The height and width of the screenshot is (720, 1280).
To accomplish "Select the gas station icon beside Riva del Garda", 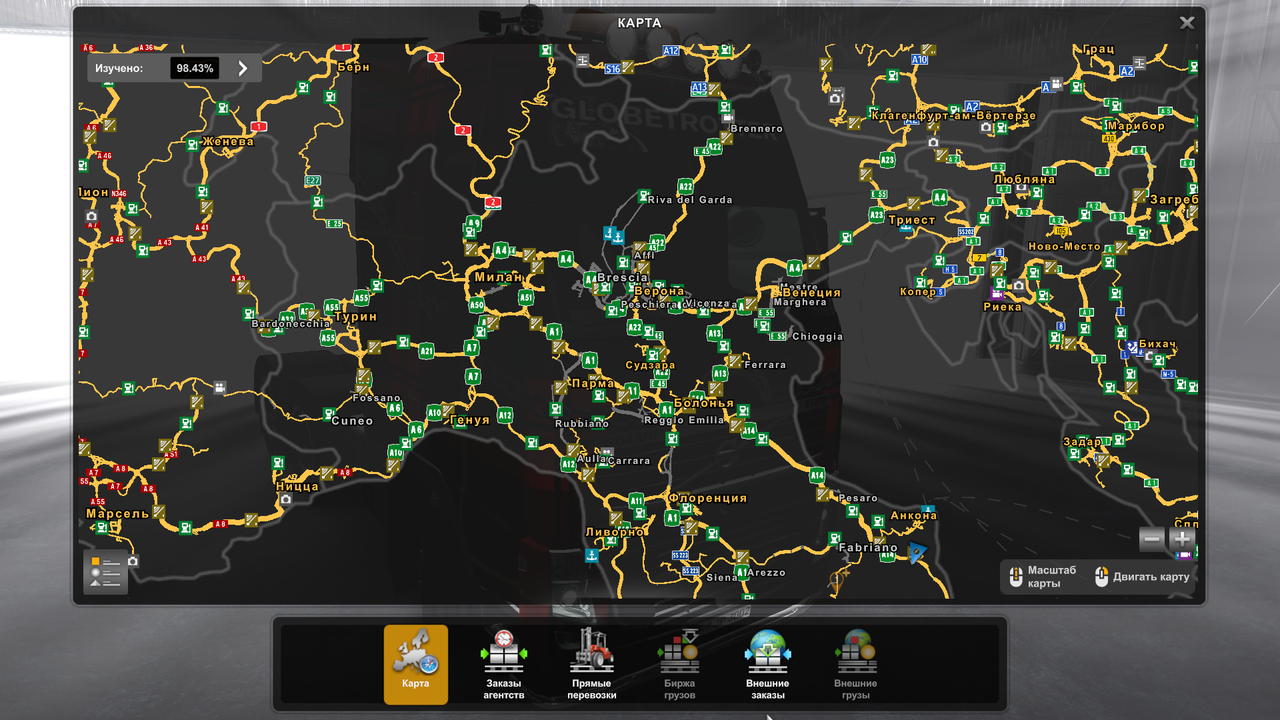I will [643, 196].
